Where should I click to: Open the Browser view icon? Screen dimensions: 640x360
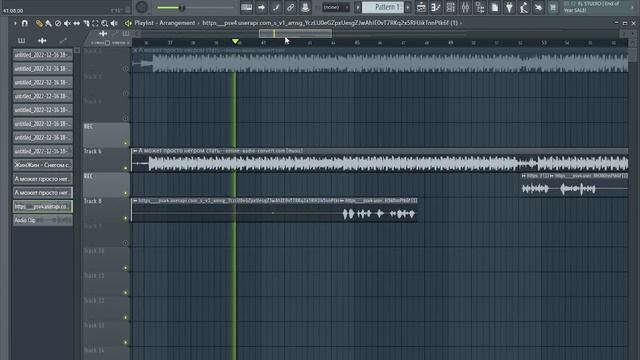480,7
